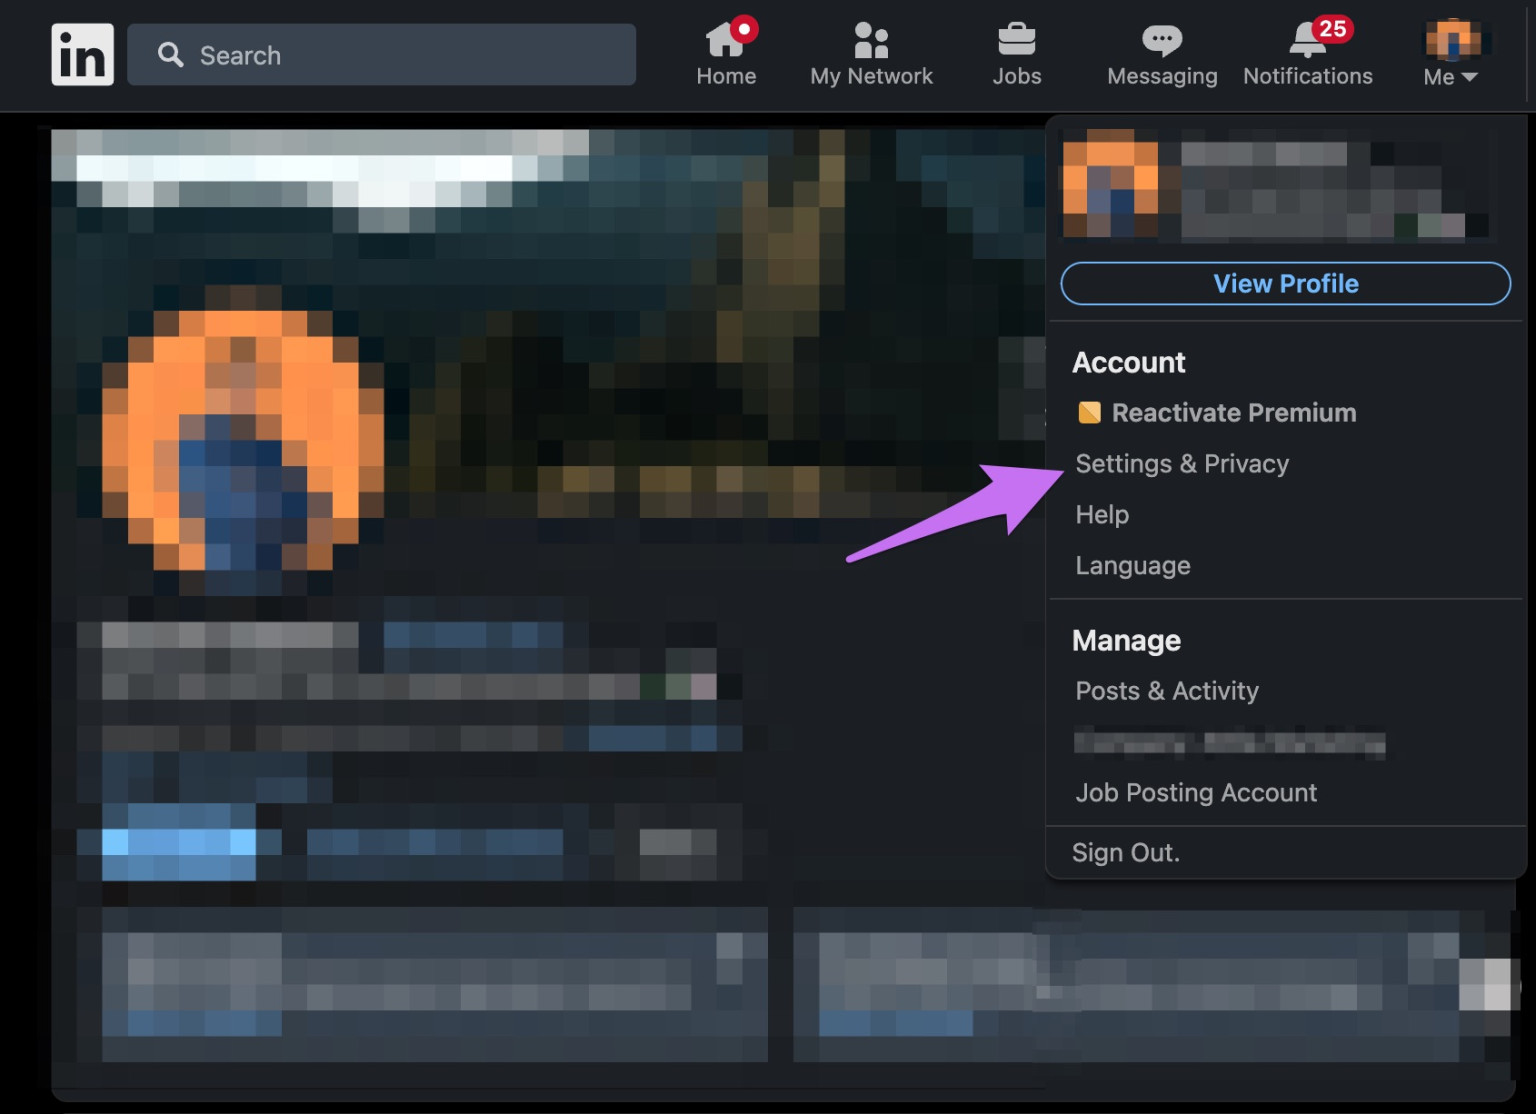Click the profile avatar in dropdown header
This screenshot has width=1536, height=1114.
tap(1110, 189)
